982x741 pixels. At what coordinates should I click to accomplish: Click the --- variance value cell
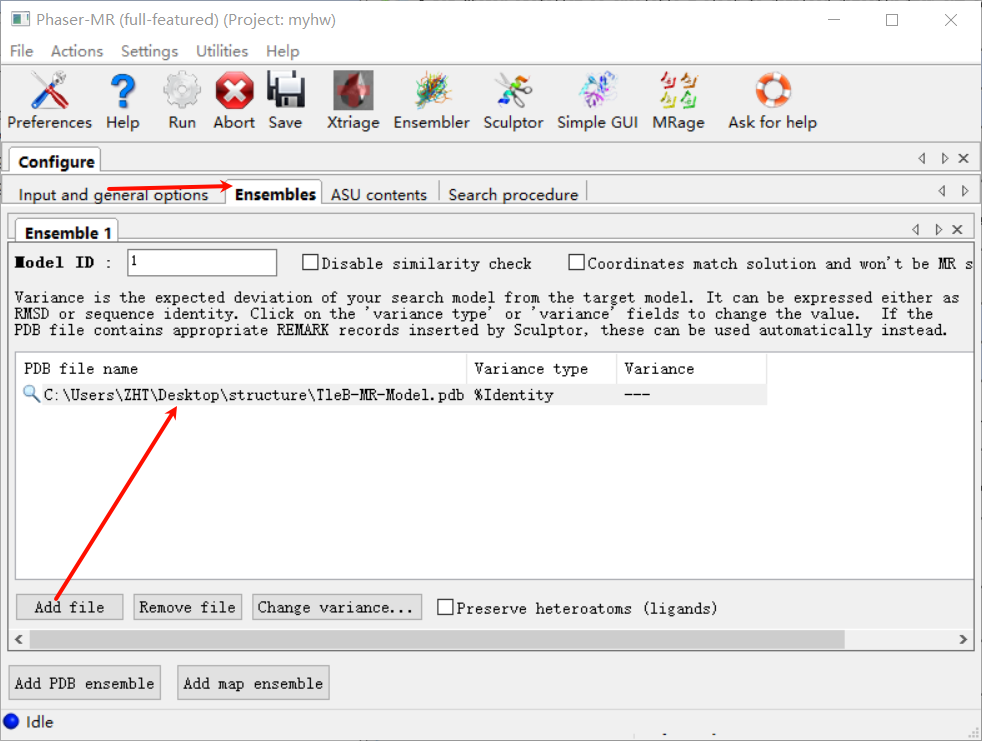[638, 395]
